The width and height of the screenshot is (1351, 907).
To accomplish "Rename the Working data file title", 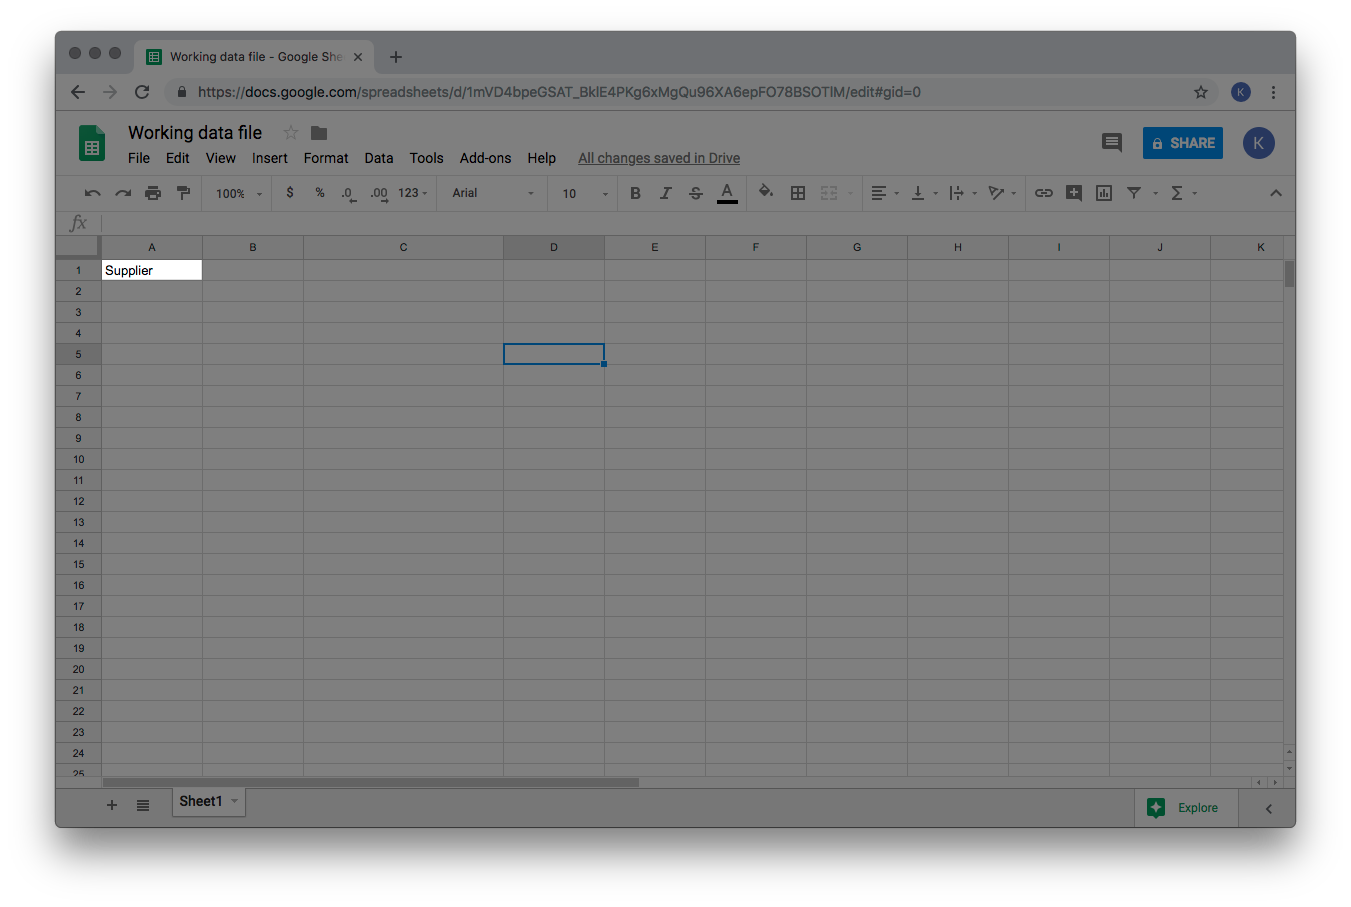I will (x=195, y=133).
